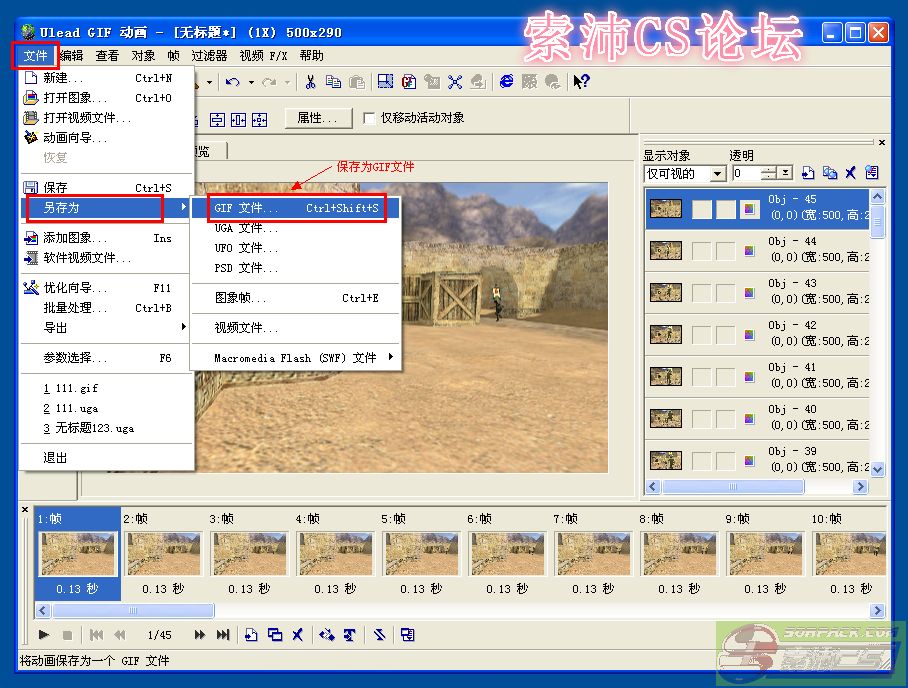
Task: Toggle the visibility box of Obj - 45
Action: pos(702,209)
